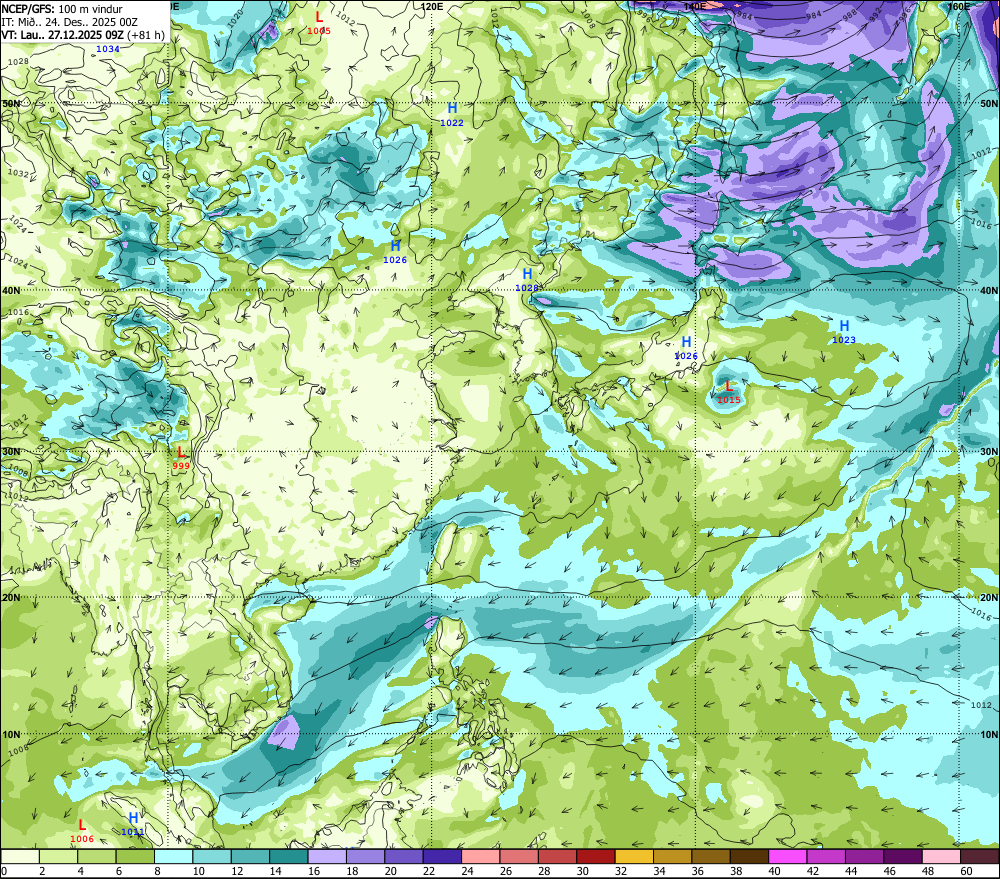Click the 1032 isobar contour label
The height and width of the screenshot is (879, 1000).
(18, 174)
